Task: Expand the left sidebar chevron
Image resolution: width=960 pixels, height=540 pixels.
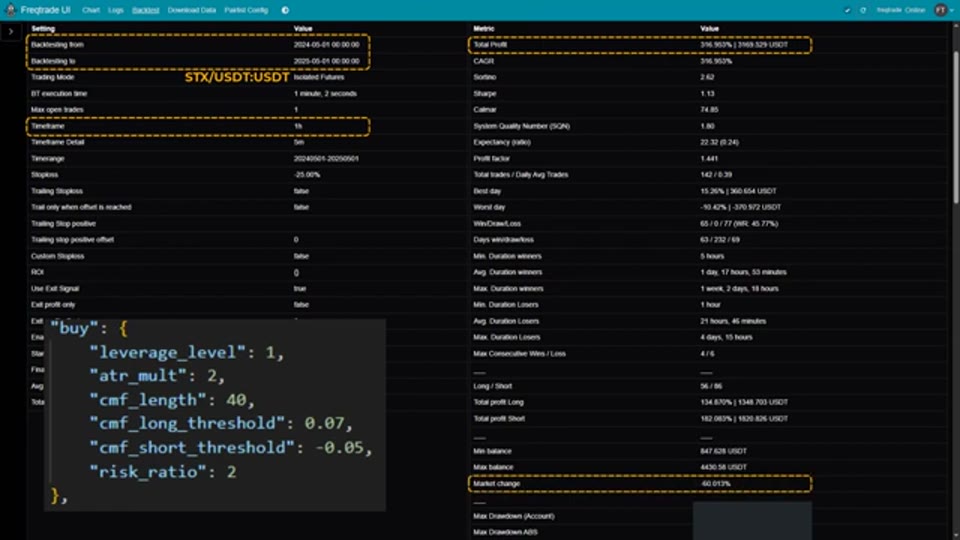Action: tap(11, 31)
